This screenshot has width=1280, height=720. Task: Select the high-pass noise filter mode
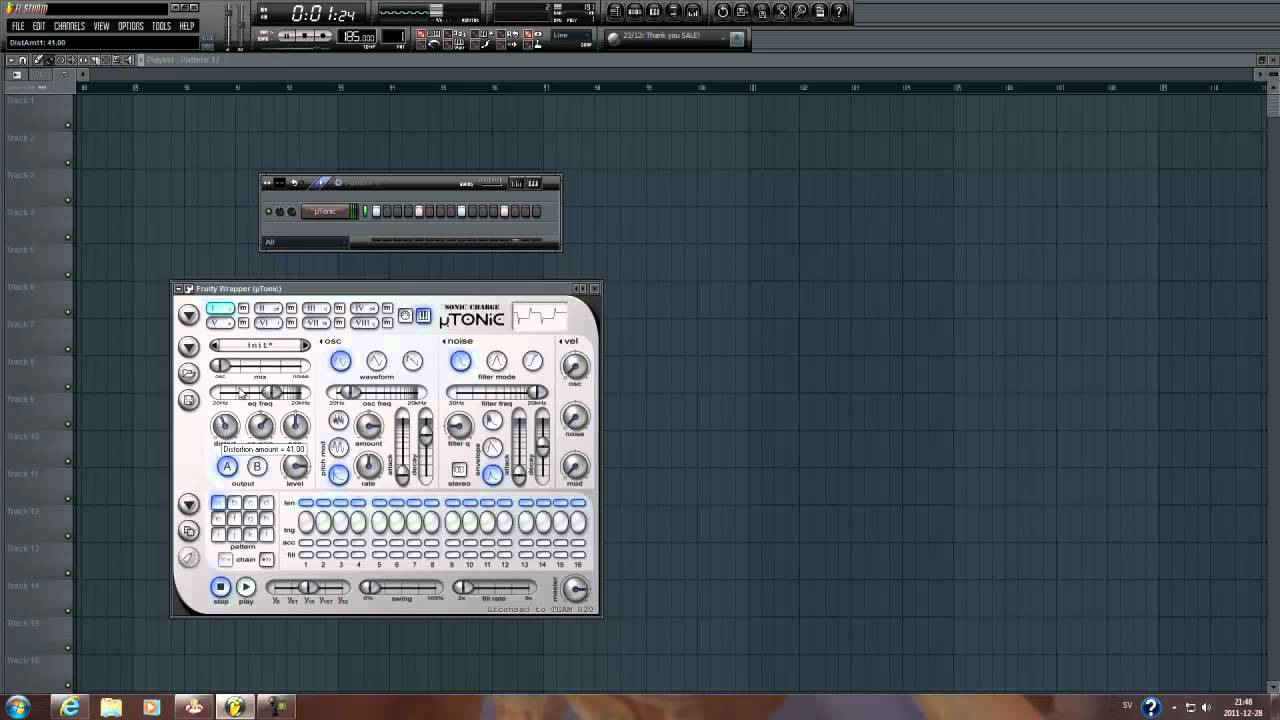click(x=532, y=361)
